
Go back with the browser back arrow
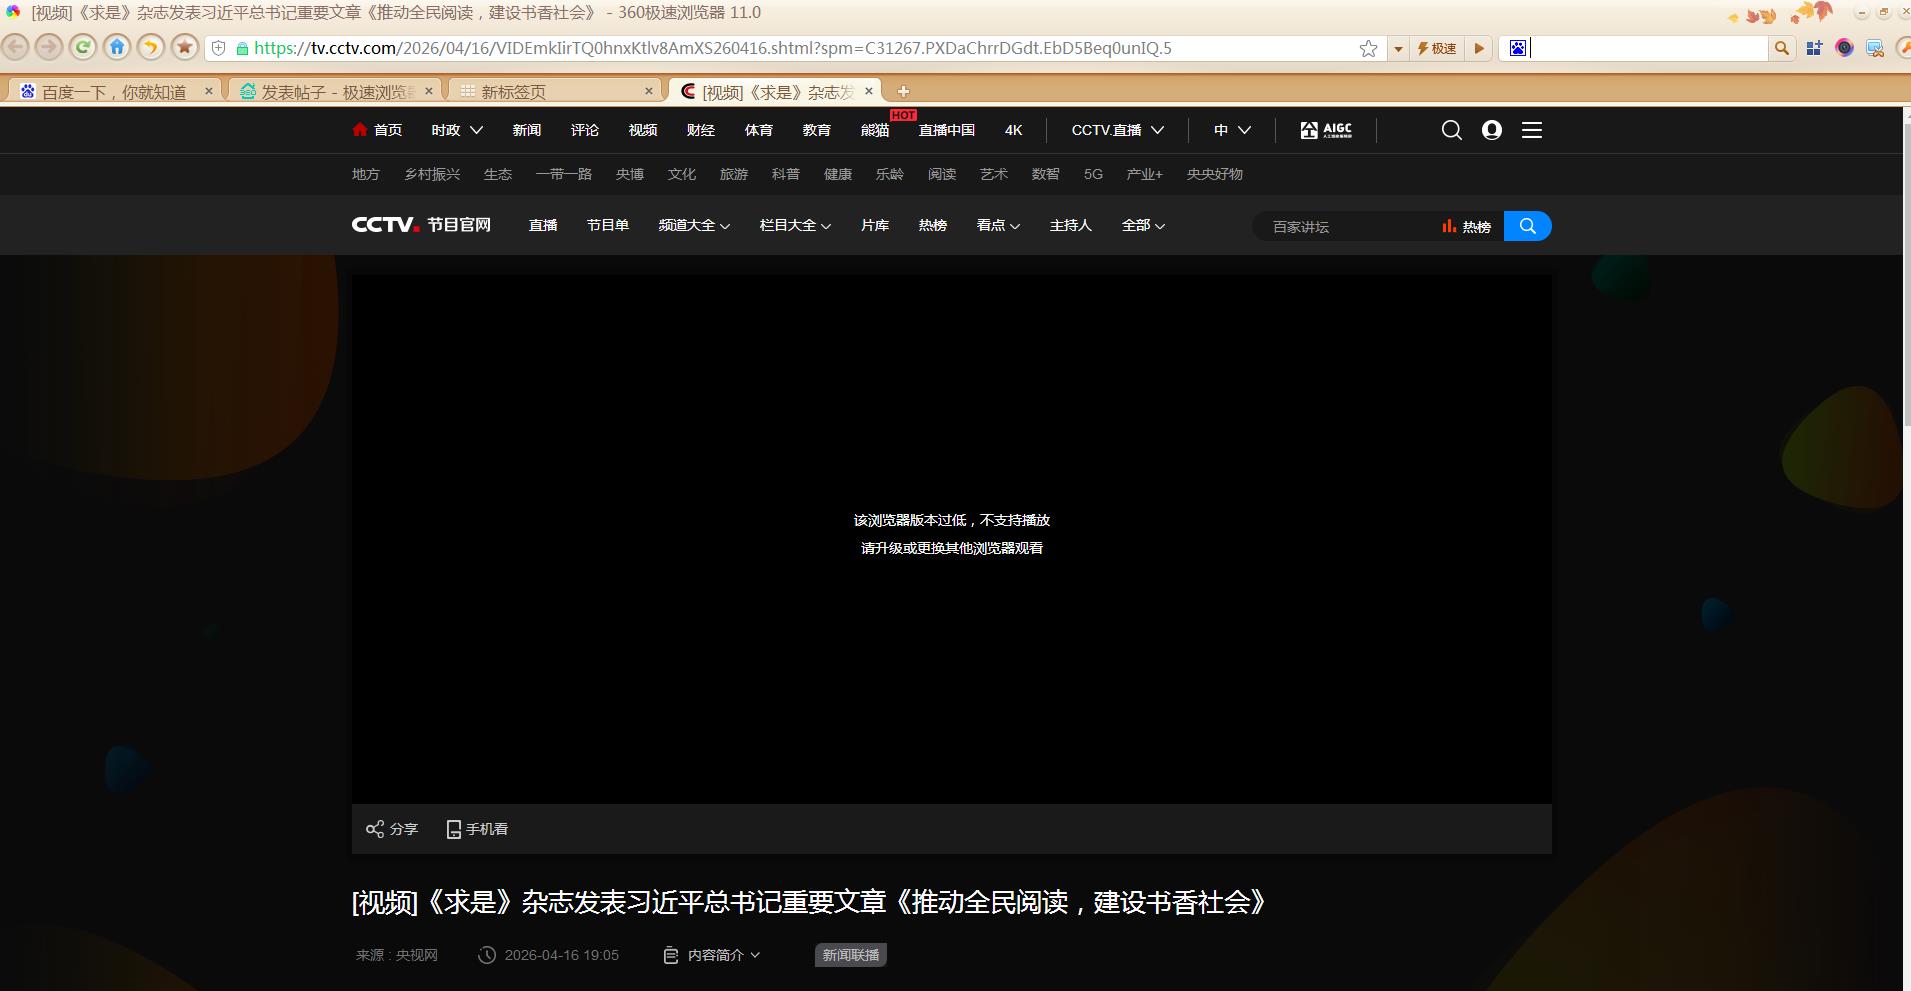[x=16, y=47]
